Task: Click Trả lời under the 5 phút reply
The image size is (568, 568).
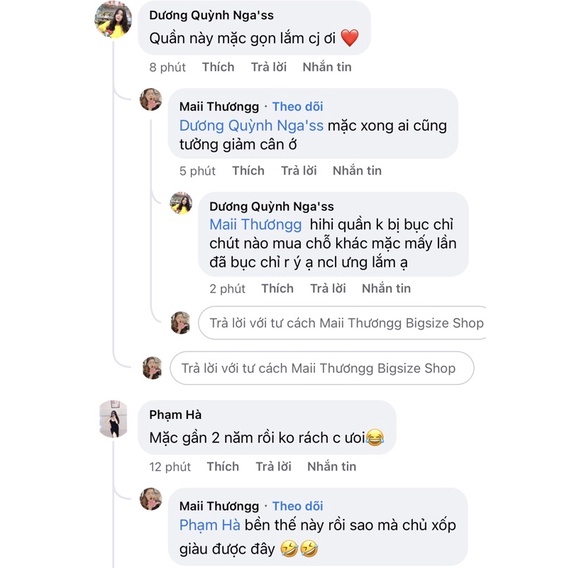Action: coord(299,171)
